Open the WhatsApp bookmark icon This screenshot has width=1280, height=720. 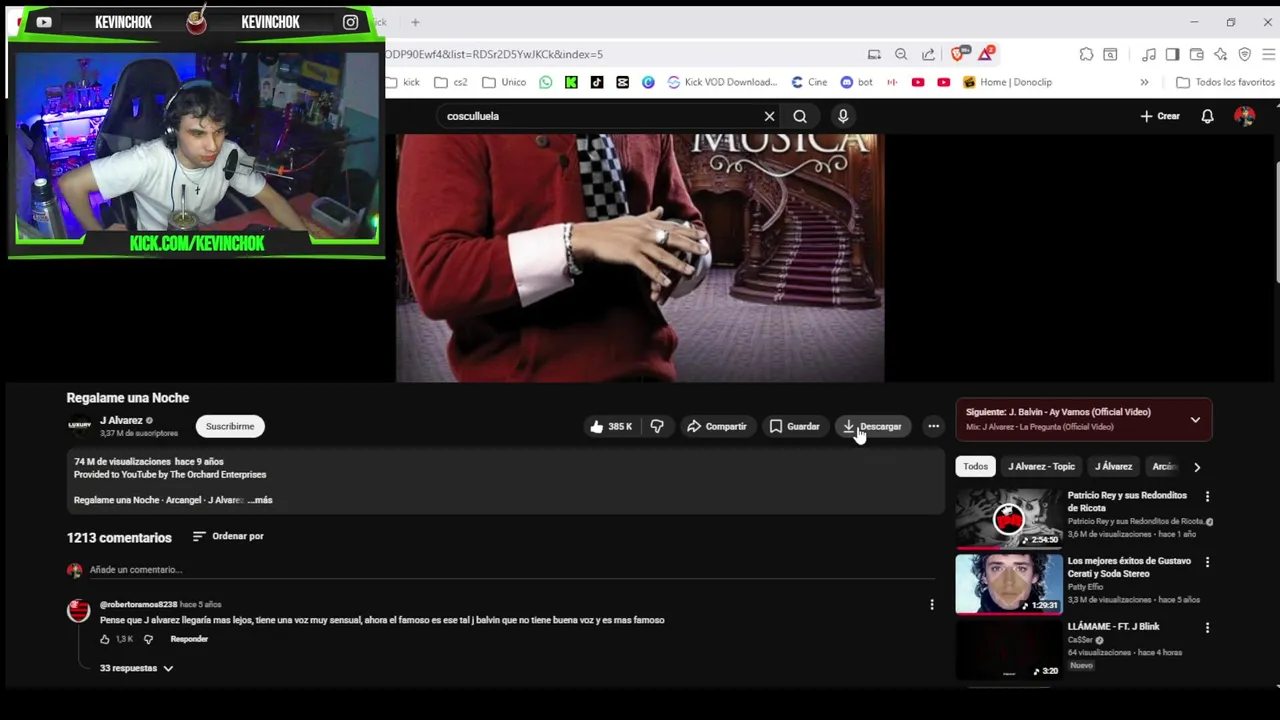coord(545,82)
